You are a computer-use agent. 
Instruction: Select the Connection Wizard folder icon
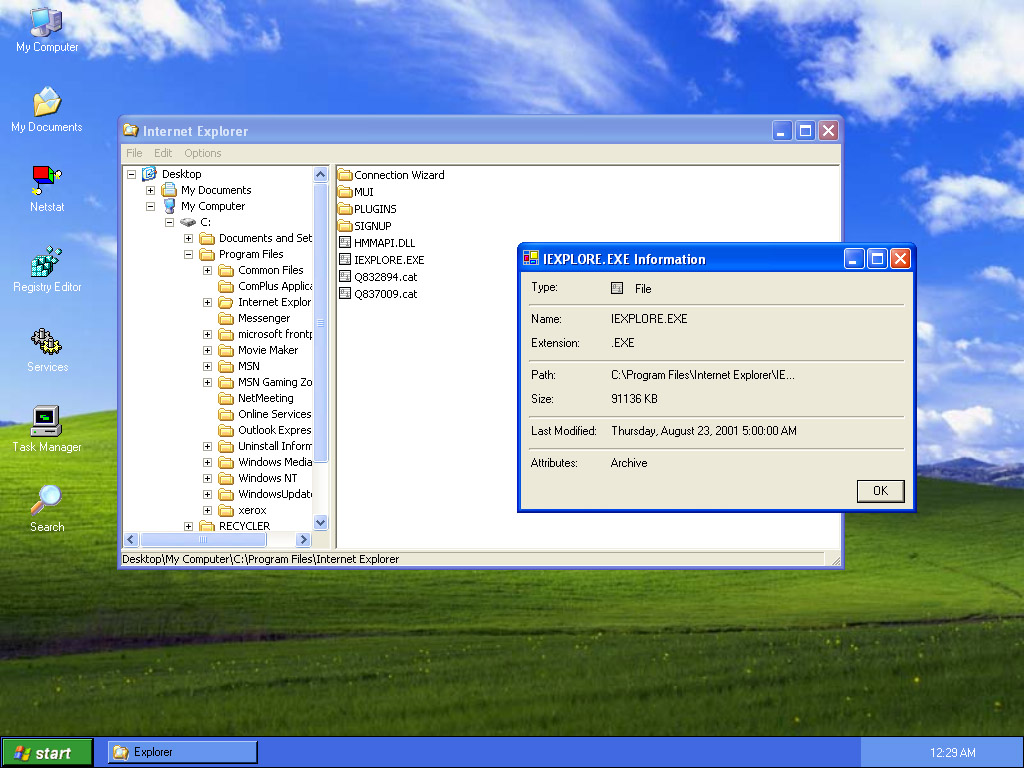coord(345,175)
